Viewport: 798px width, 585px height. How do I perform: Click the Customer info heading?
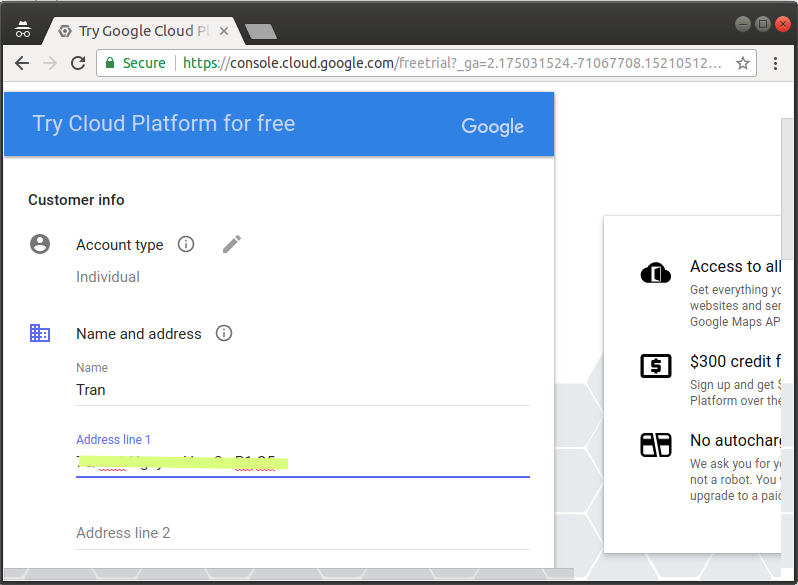click(x=76, y=200)
